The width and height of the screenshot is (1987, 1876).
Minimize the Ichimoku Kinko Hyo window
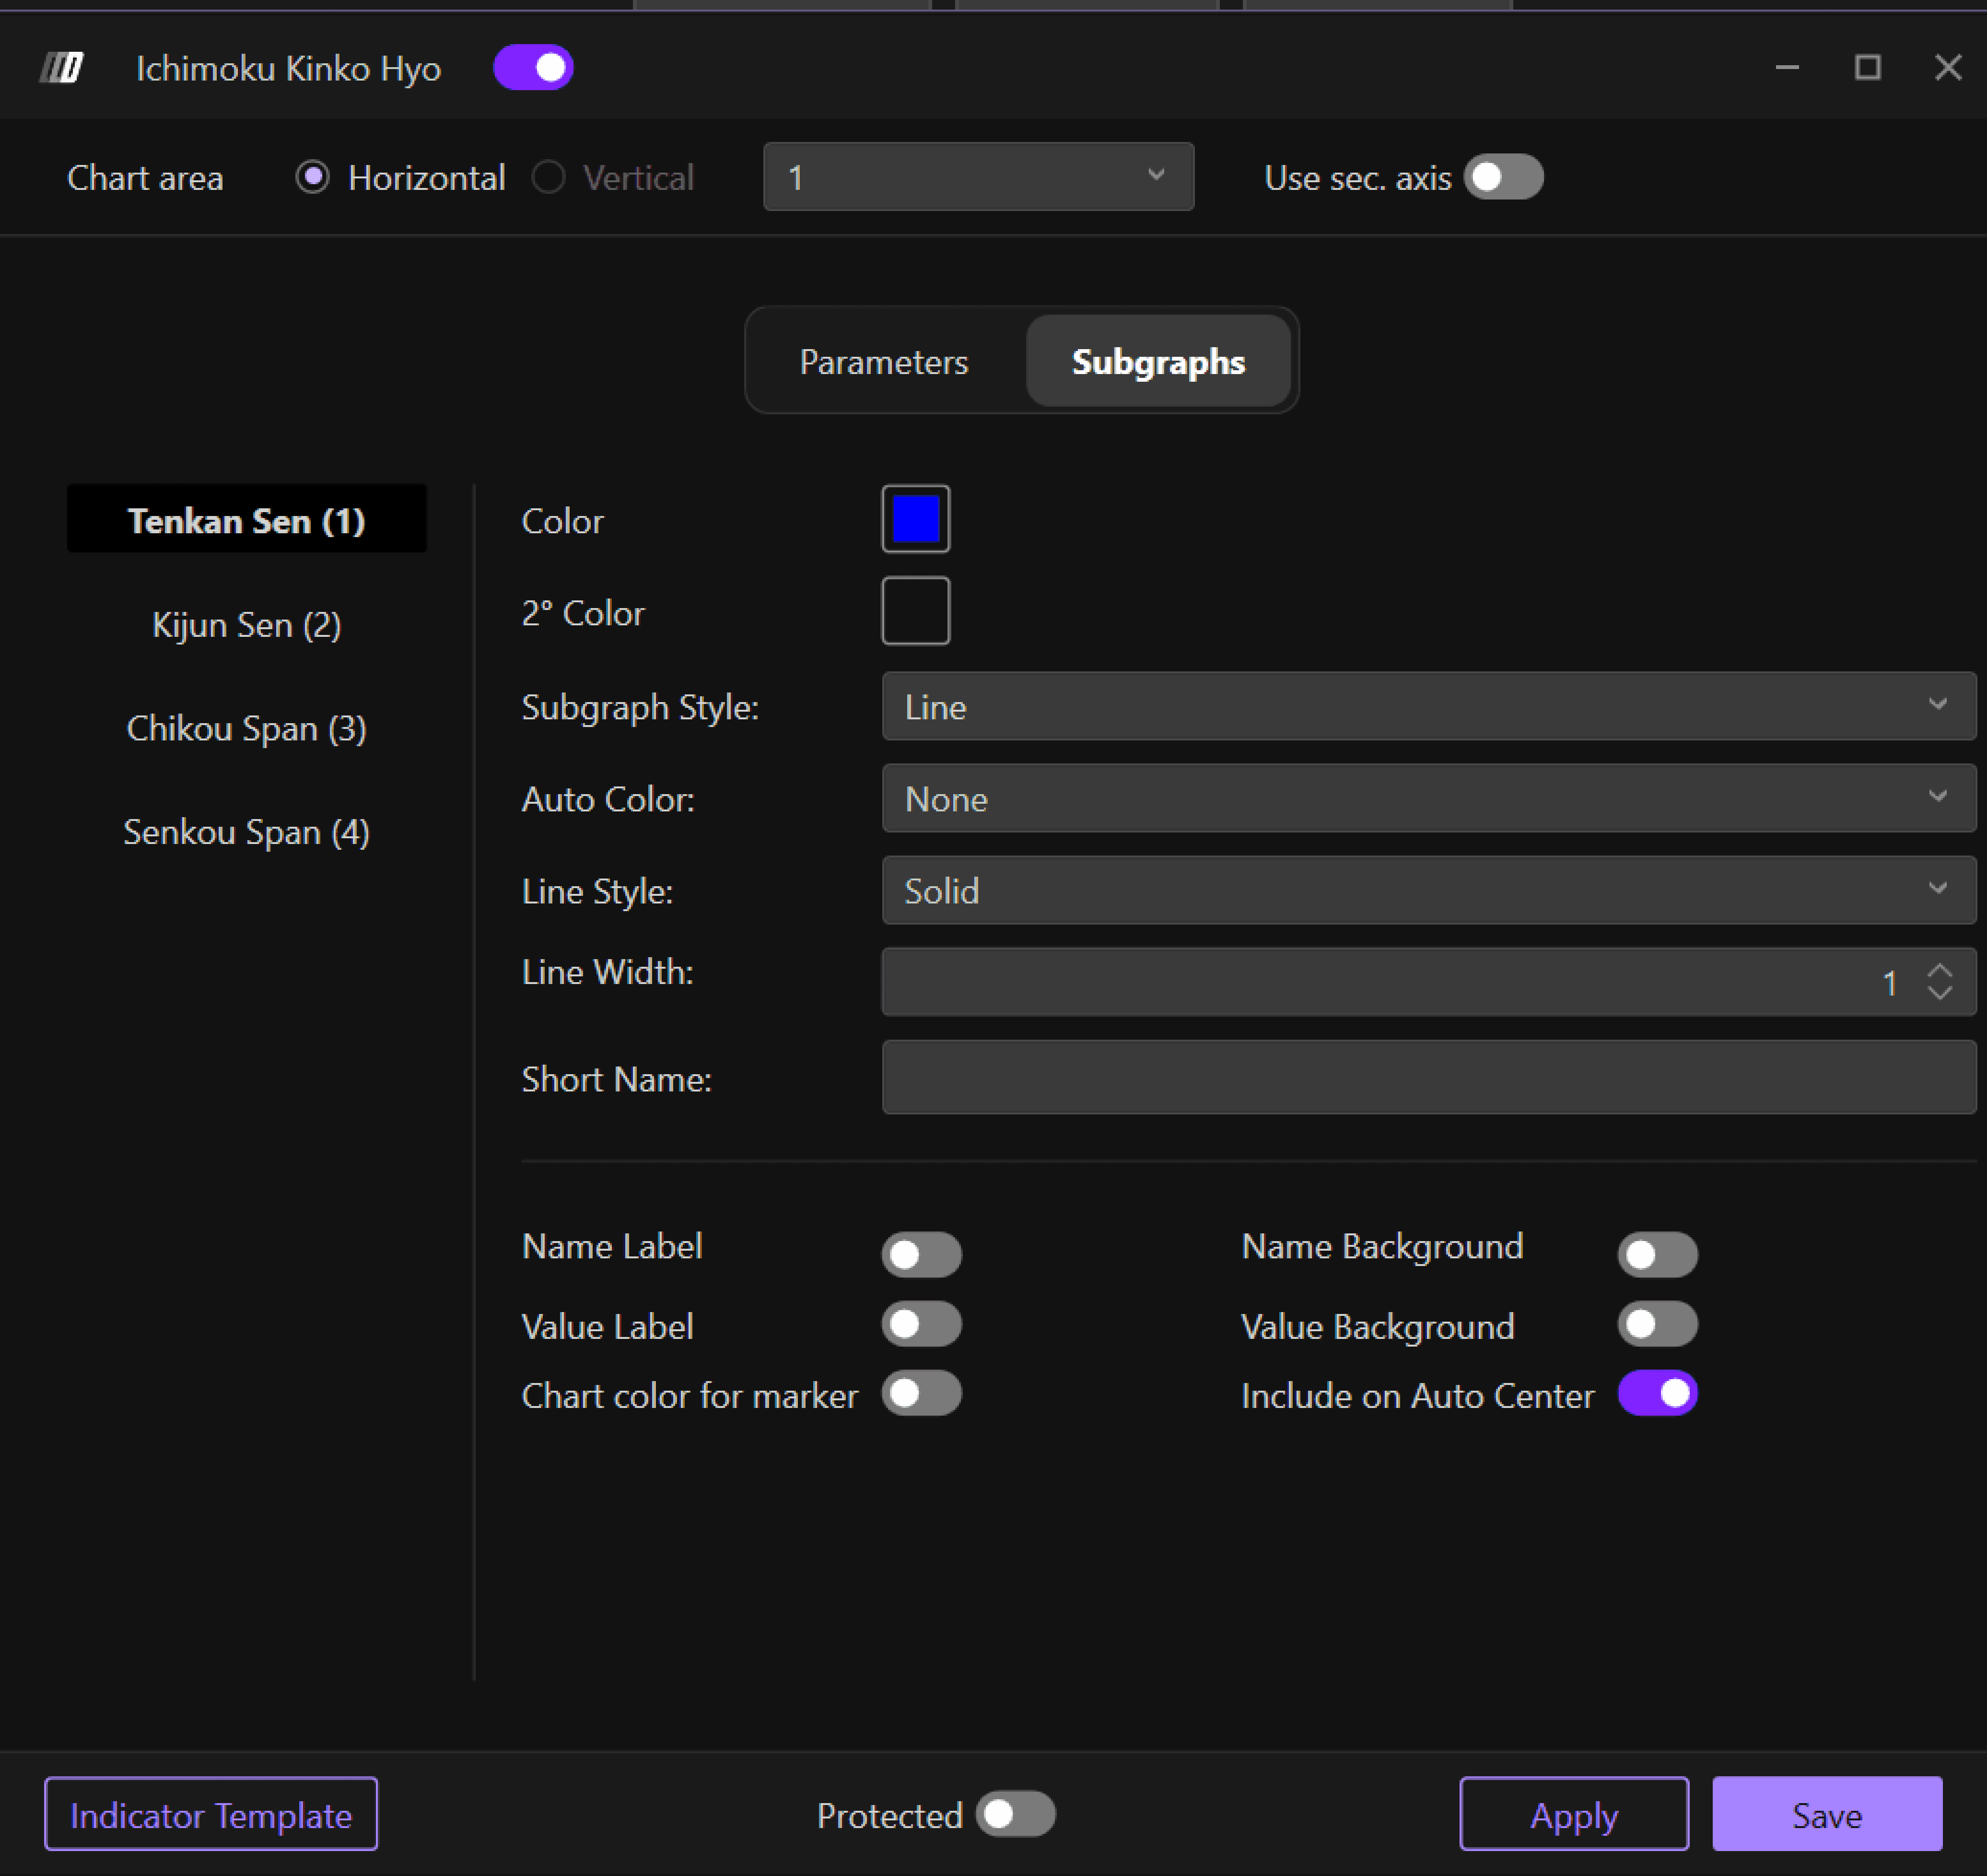point(1787,68)
